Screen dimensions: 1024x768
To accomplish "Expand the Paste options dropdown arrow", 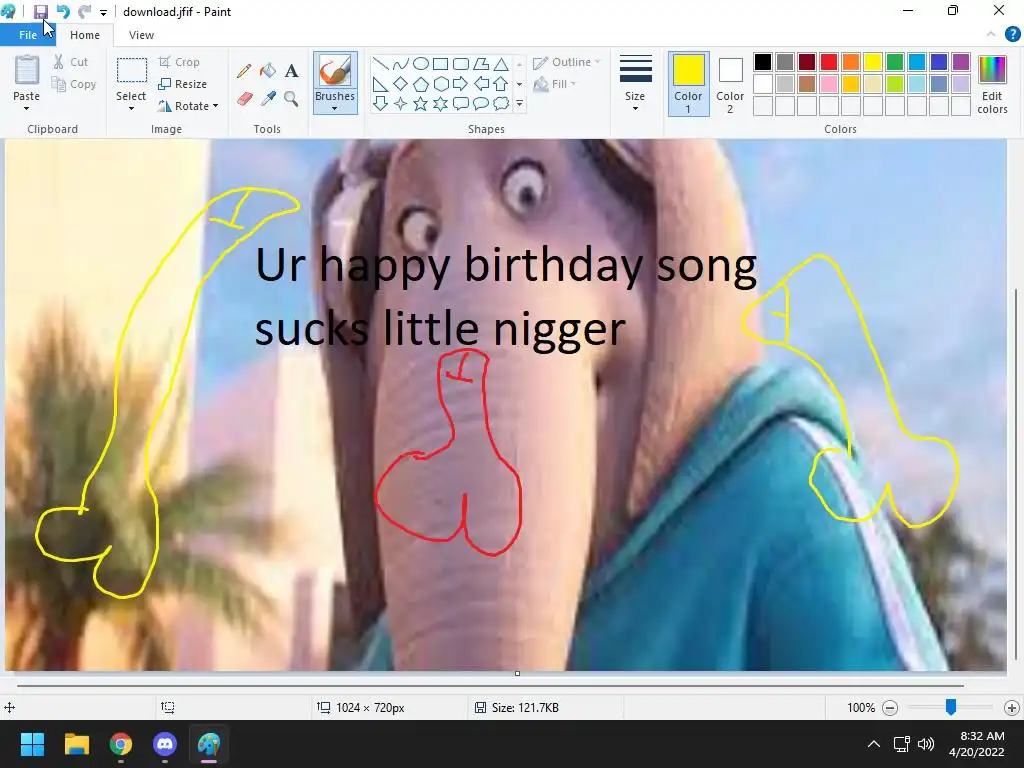I will pos(27,108).
